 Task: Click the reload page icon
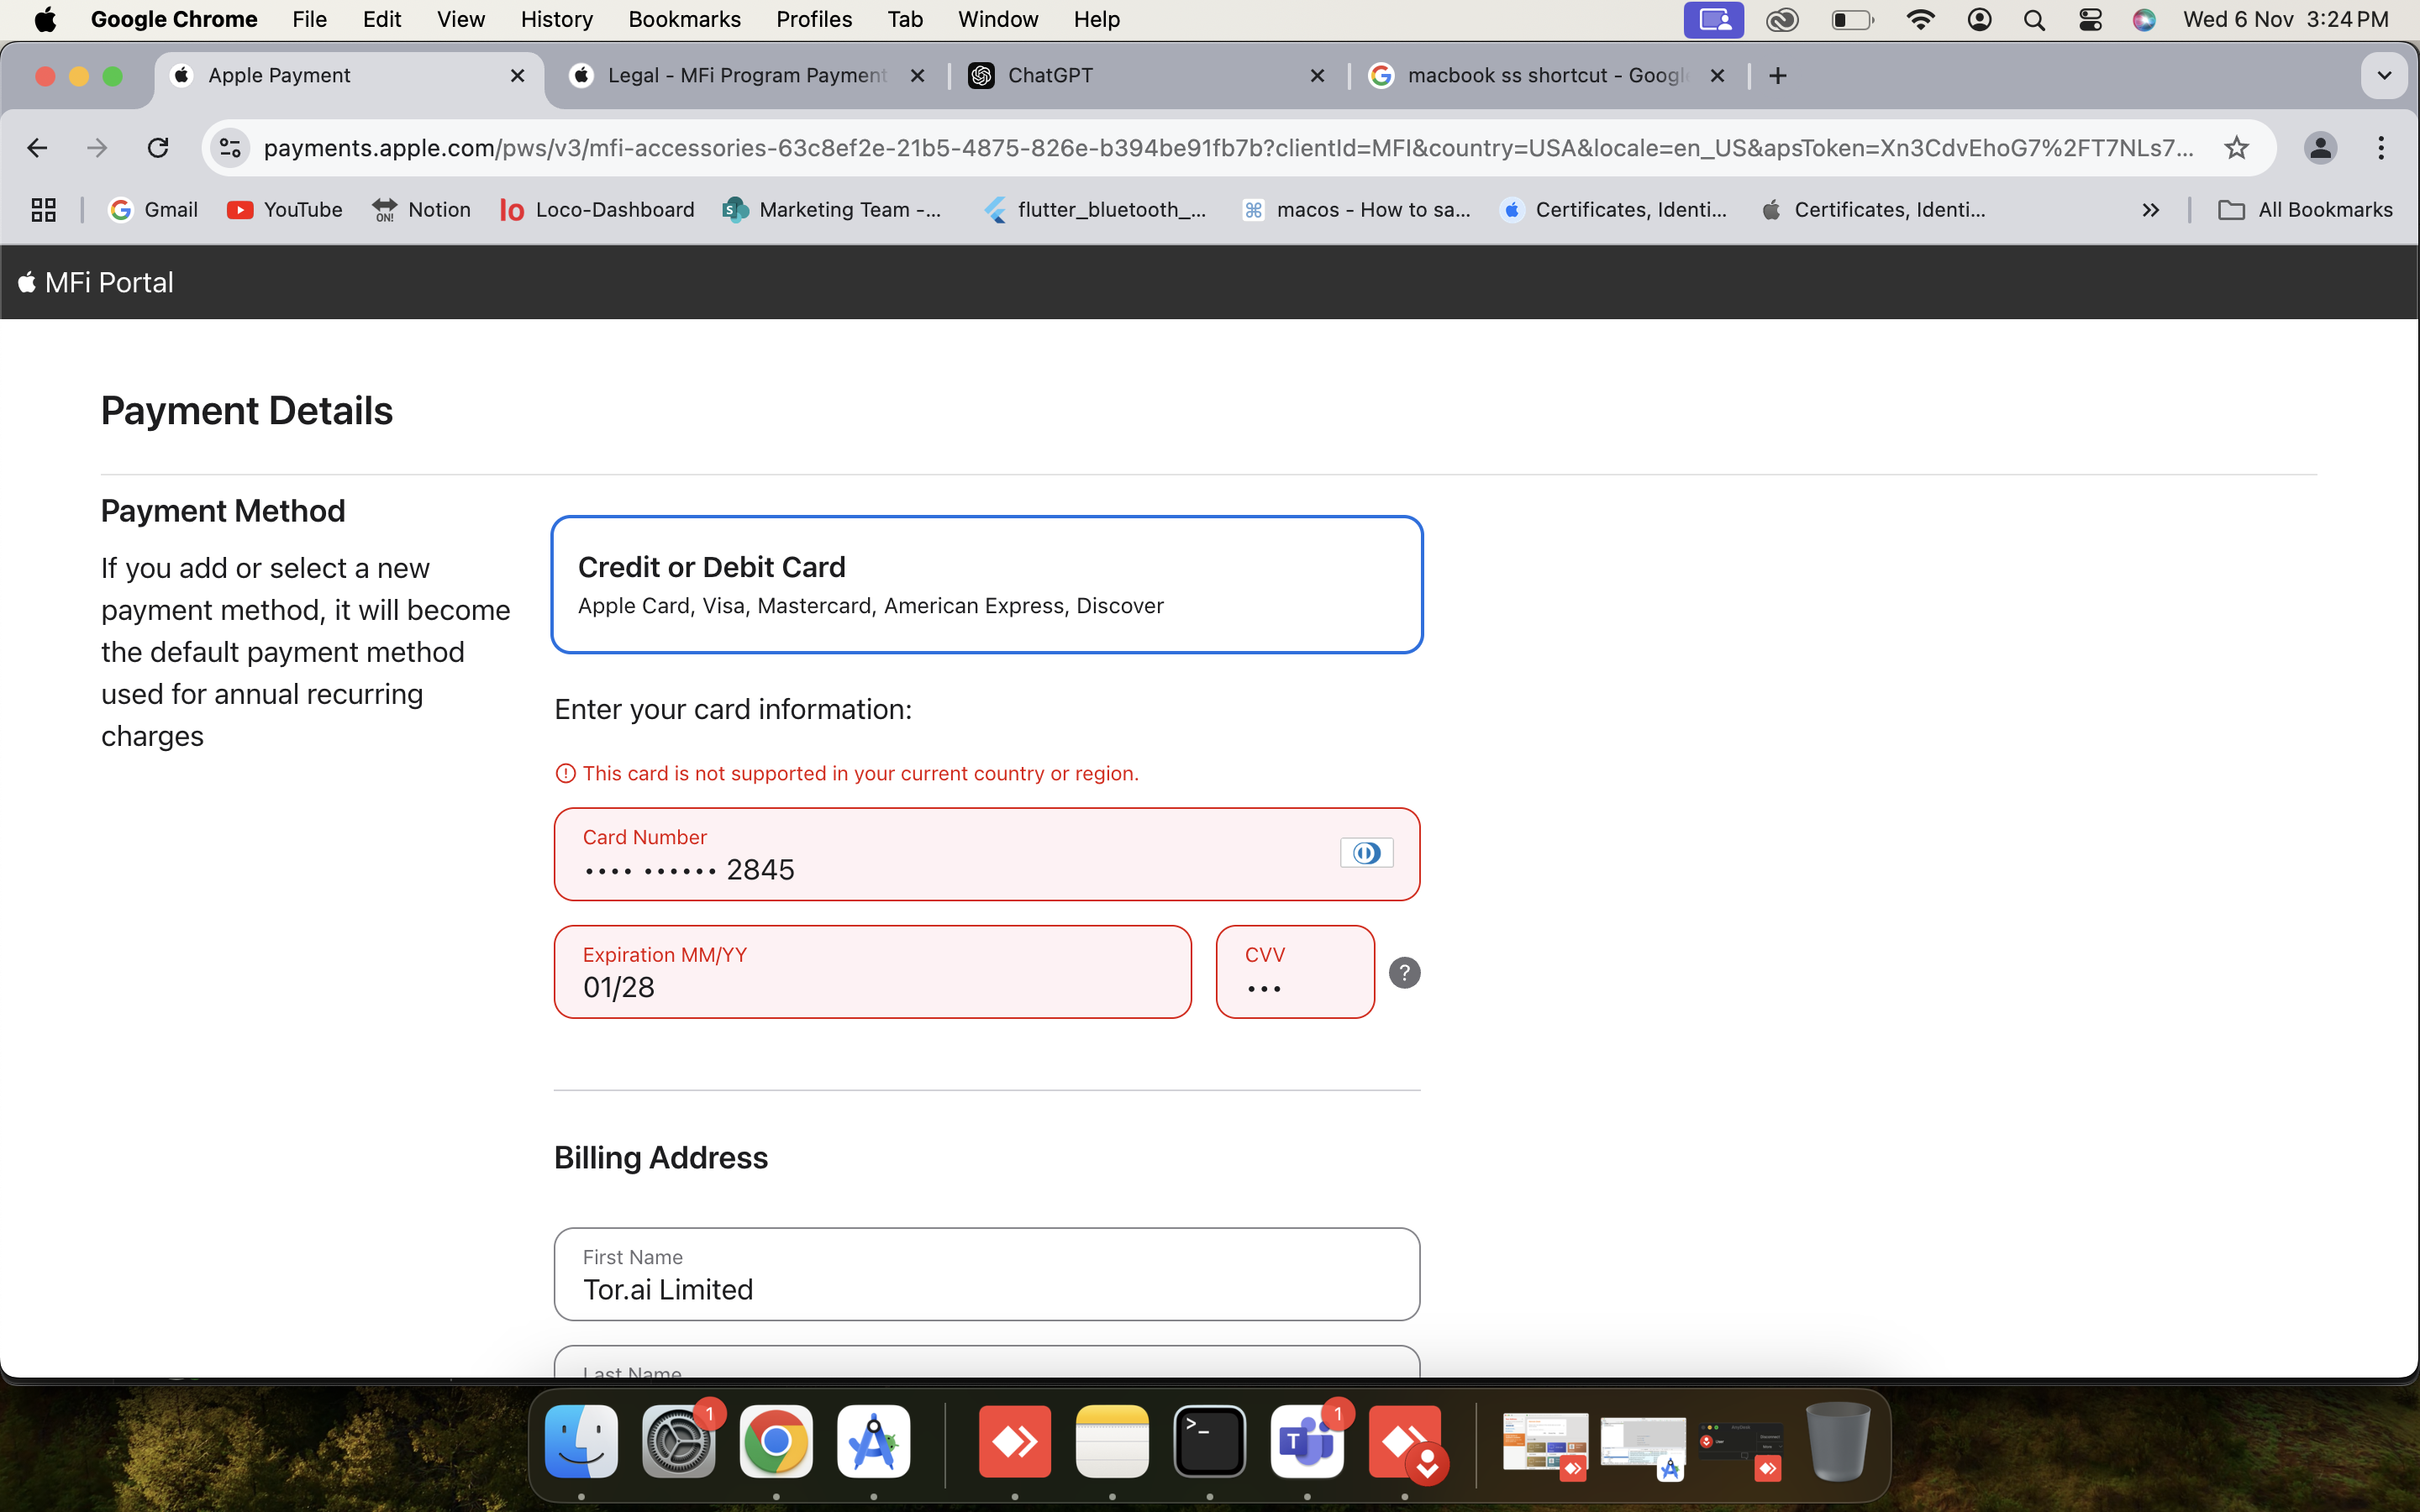pos(158,148)
